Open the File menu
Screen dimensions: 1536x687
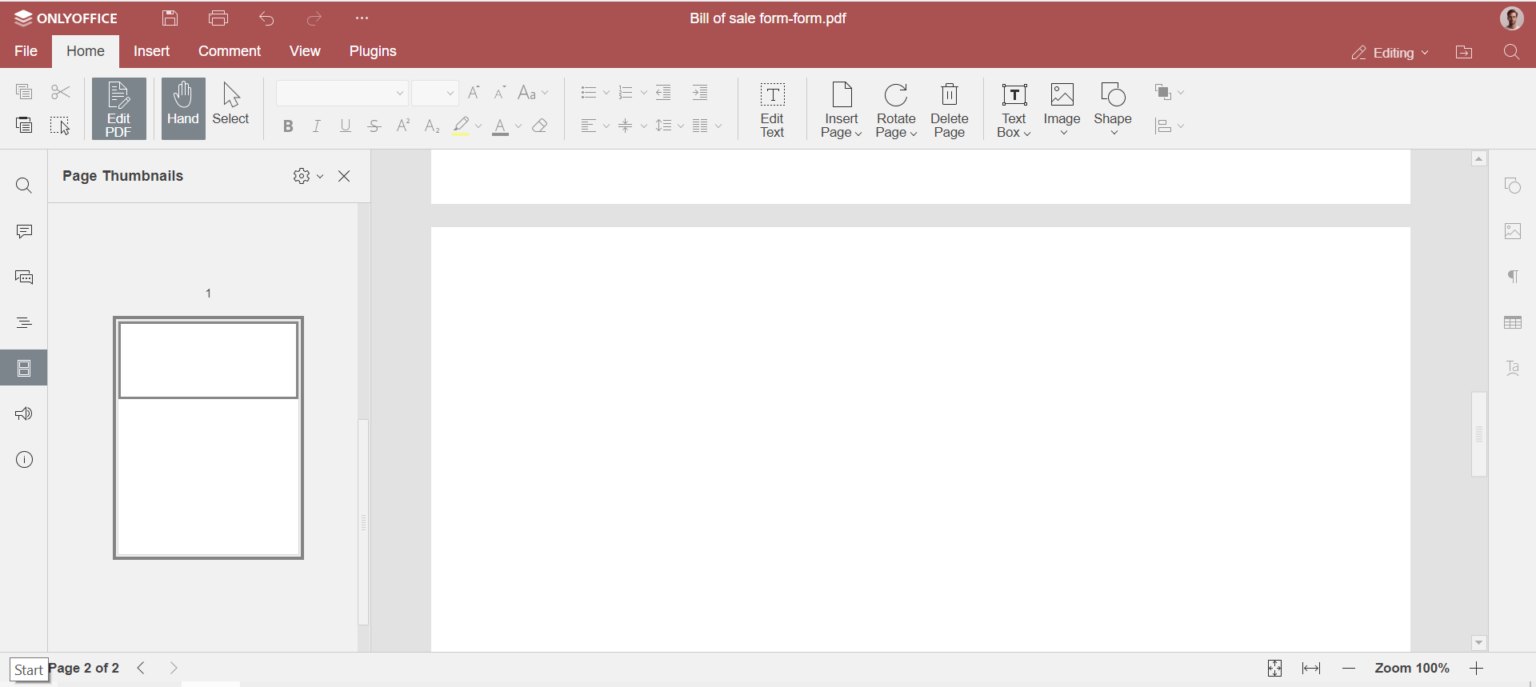pos(26,51)
